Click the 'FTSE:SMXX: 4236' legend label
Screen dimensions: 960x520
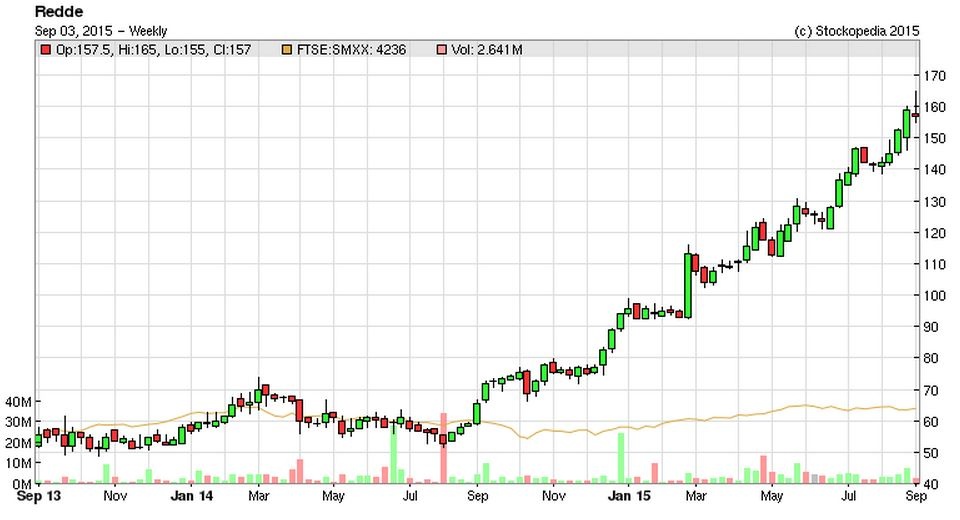pyautogui.click(x=351, y=50)
